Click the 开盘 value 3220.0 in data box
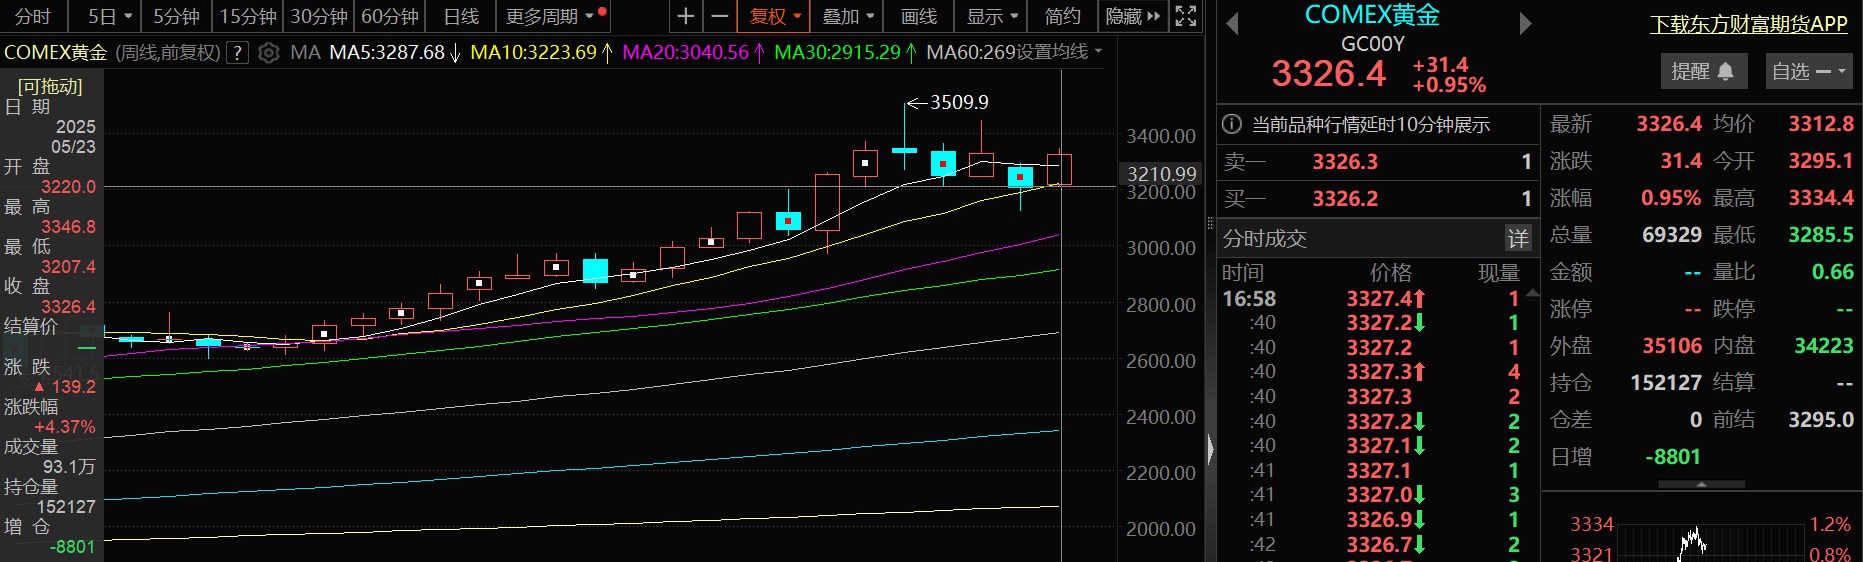Image resolution: width=1863 pixels, height=562 pixels. 68,187
